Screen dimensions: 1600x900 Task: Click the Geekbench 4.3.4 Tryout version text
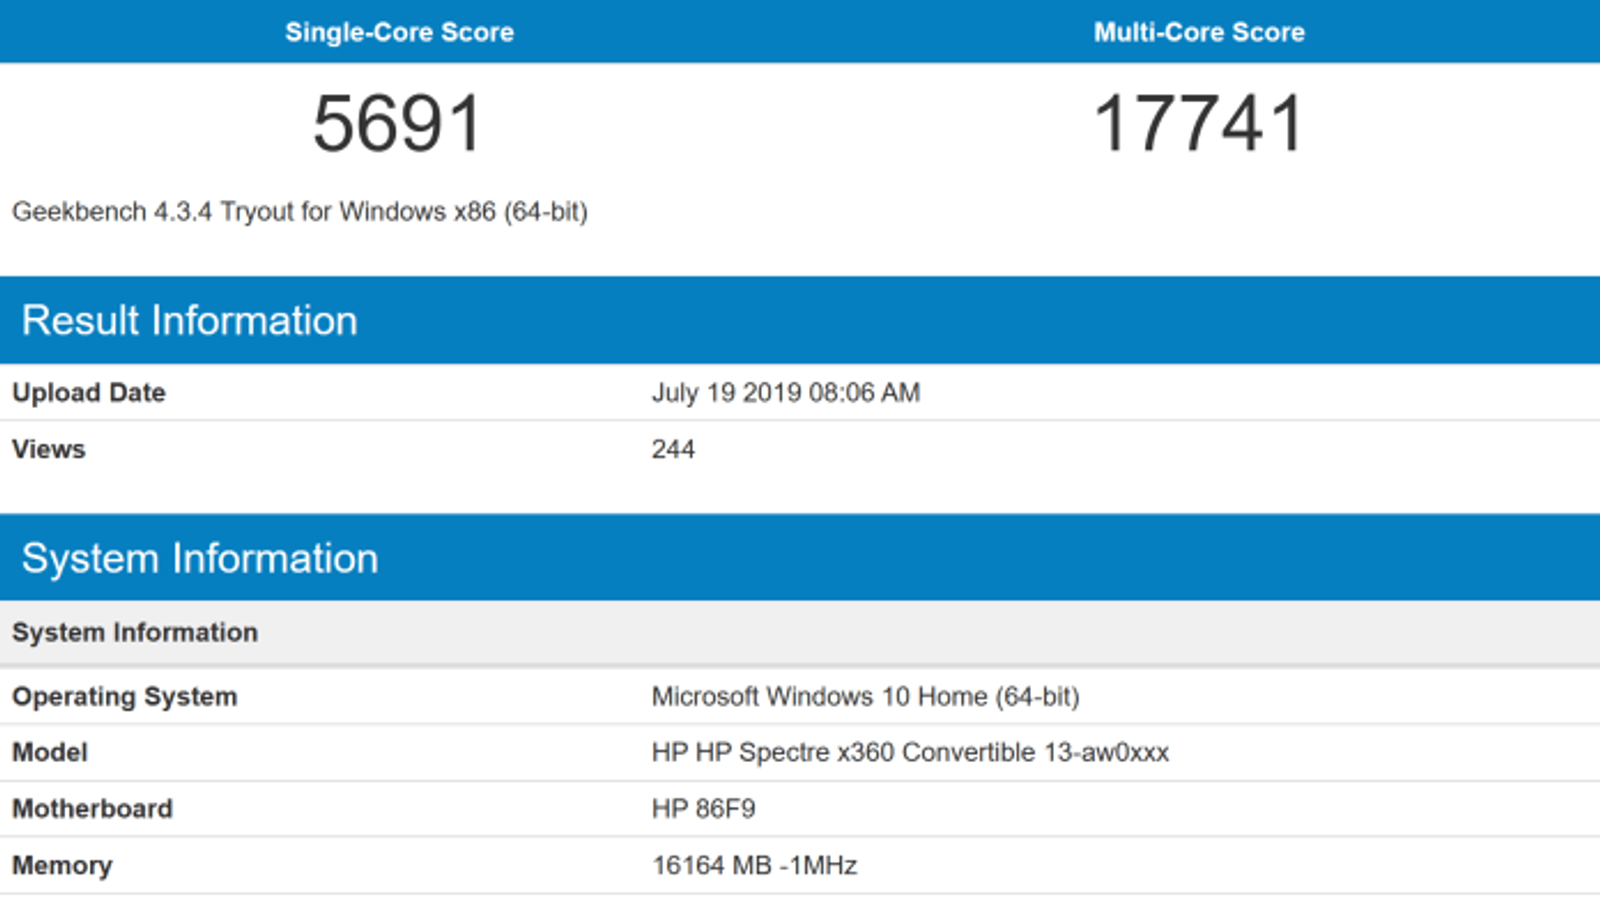[x=300, y=212]
